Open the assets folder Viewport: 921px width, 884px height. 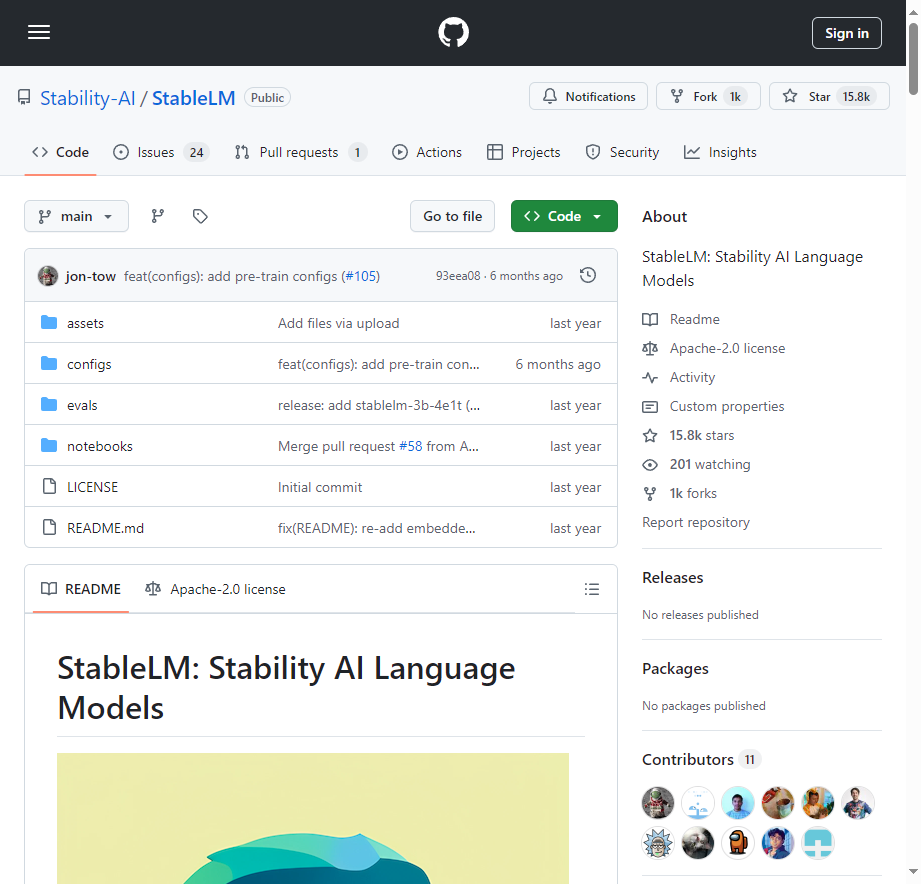point(85,323)
